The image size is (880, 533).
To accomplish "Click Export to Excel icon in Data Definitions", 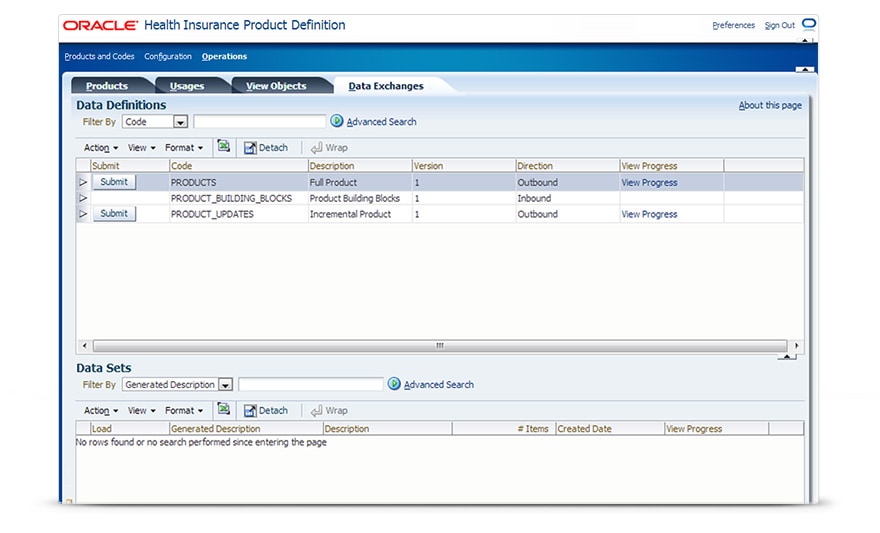I will [224, 146].
